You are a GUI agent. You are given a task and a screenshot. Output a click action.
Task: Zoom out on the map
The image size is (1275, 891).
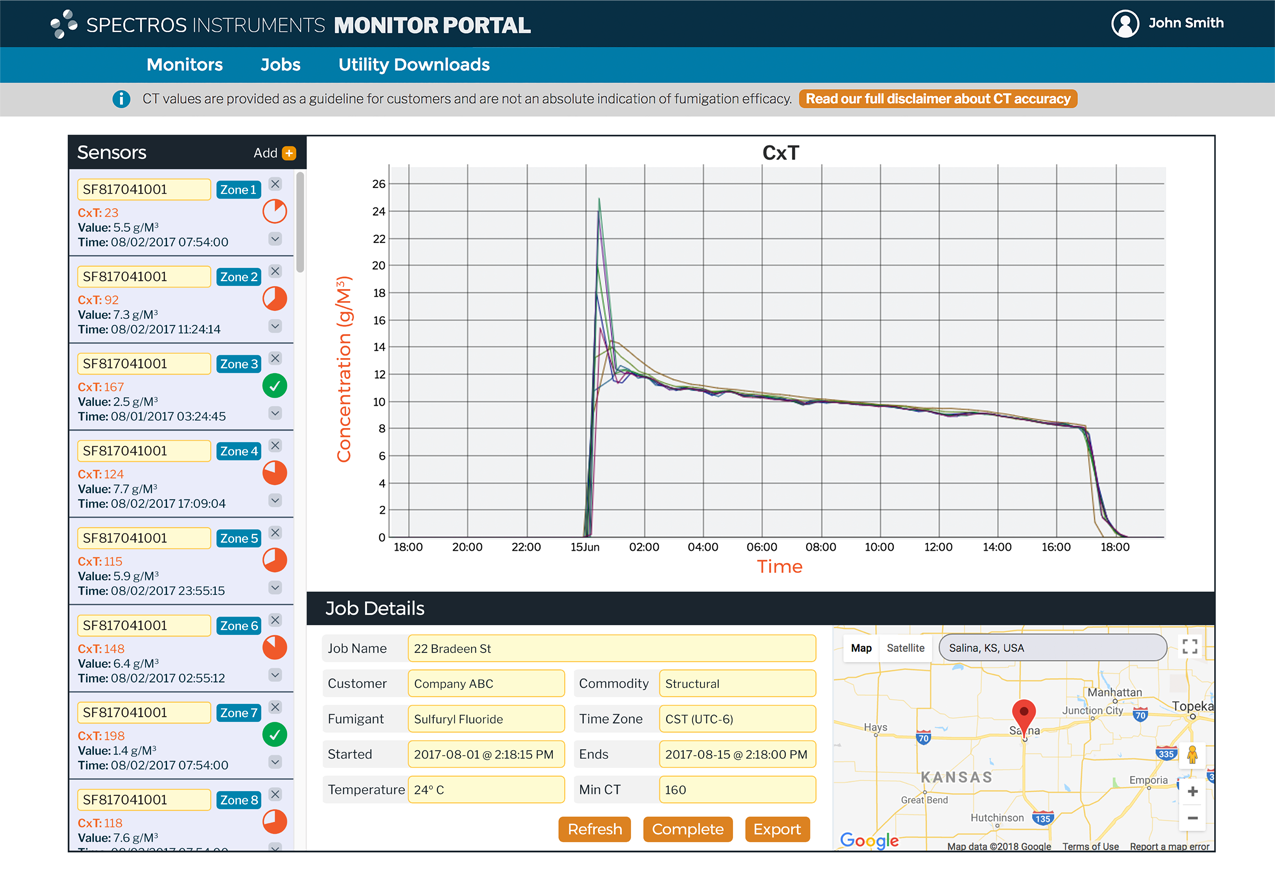coord(1192,818)
